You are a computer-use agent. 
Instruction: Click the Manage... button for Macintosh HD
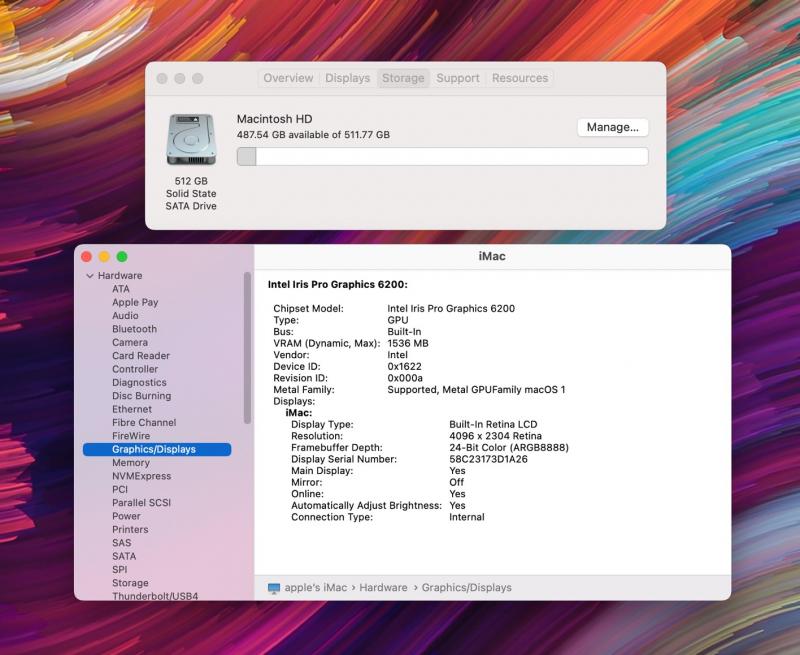(x=612, y=127)
